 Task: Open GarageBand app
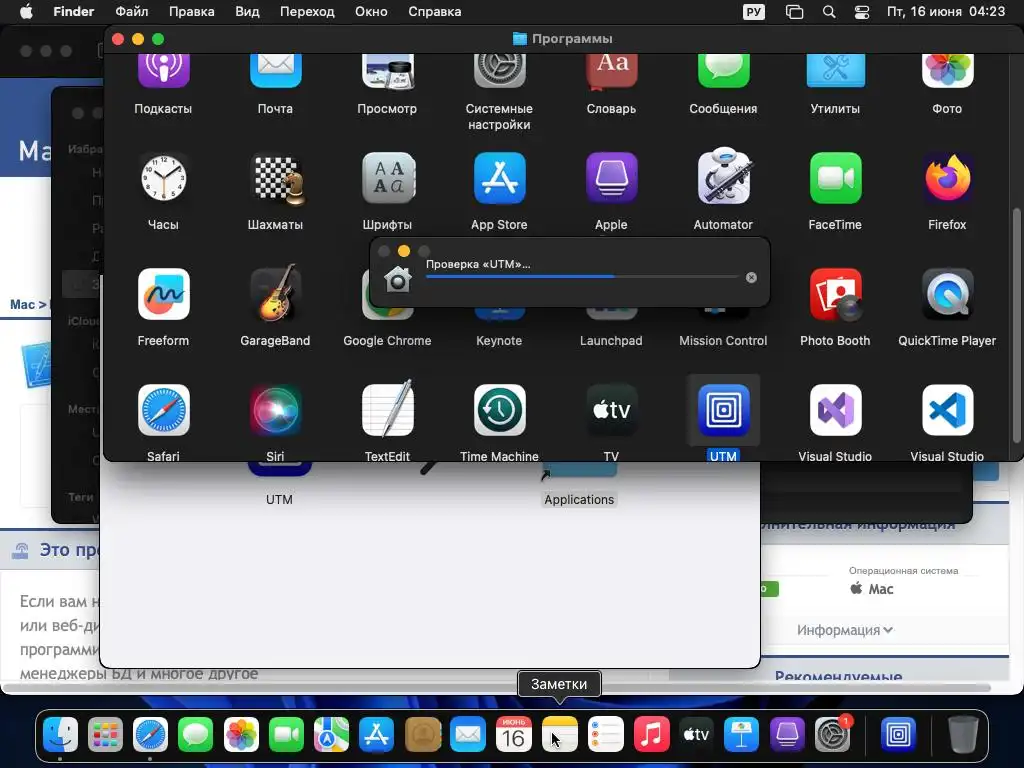276,294
